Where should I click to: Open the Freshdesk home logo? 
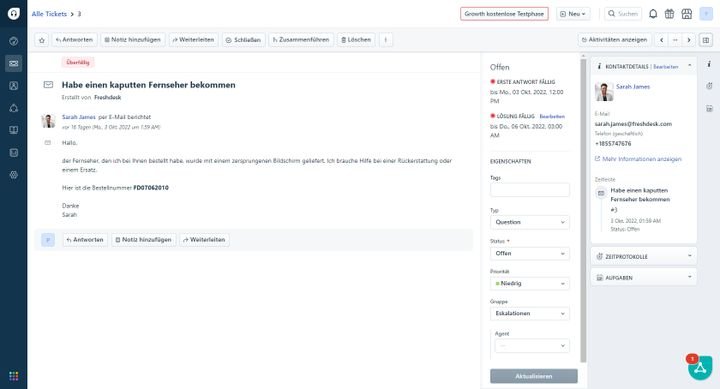point(14,13)
